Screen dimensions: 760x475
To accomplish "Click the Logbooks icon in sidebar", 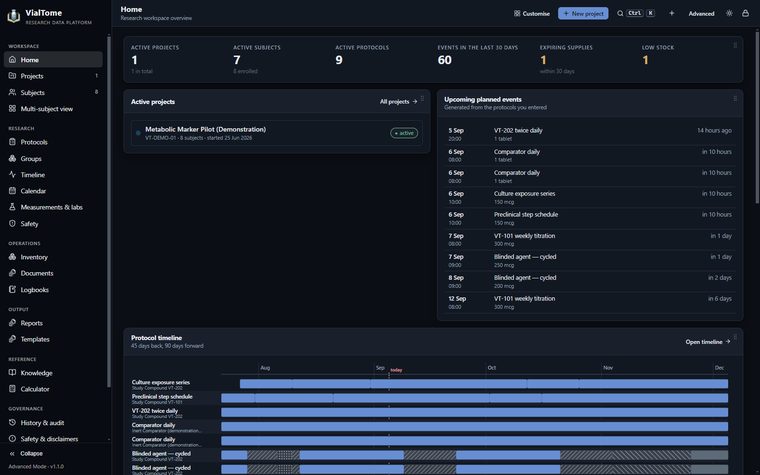I will click(x=13, y=289).
